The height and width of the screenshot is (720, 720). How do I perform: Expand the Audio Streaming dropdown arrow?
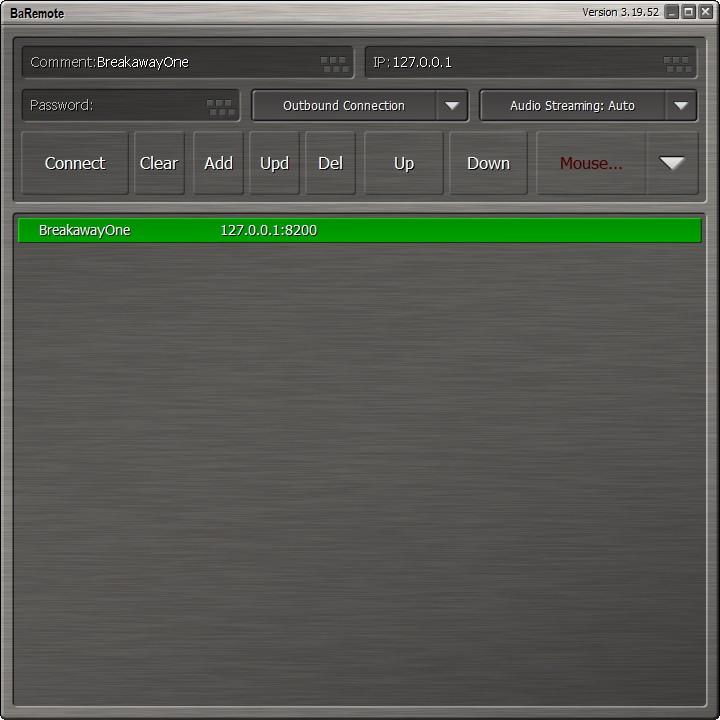(x=681, y=106)
